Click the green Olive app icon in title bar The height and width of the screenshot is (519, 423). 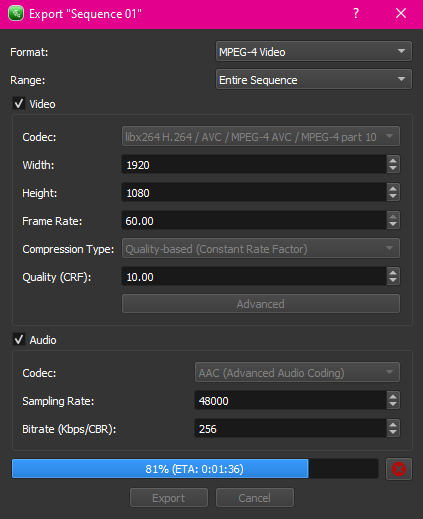(16, 14)
